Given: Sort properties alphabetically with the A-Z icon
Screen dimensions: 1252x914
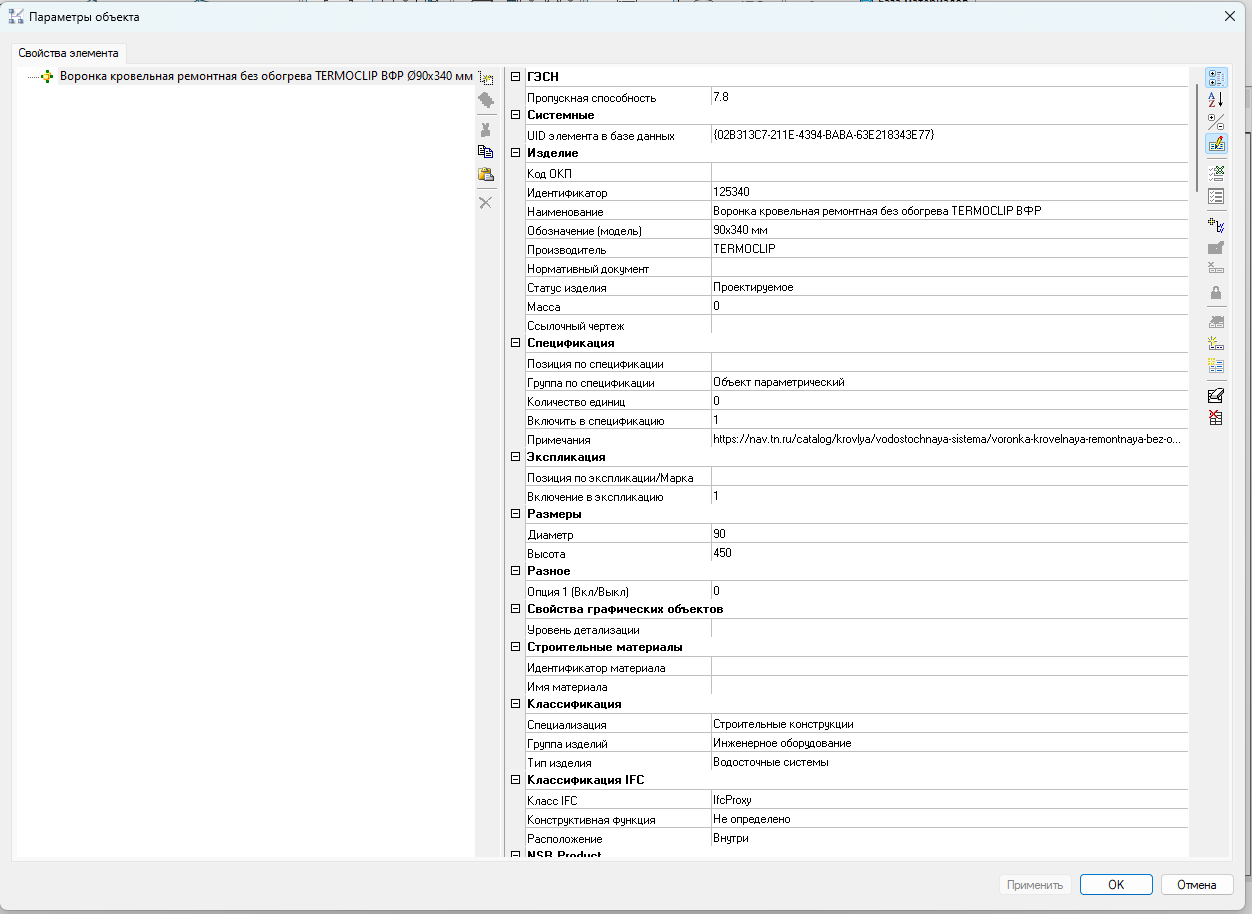Looking at the screenshot, I should coord(1216,99).
